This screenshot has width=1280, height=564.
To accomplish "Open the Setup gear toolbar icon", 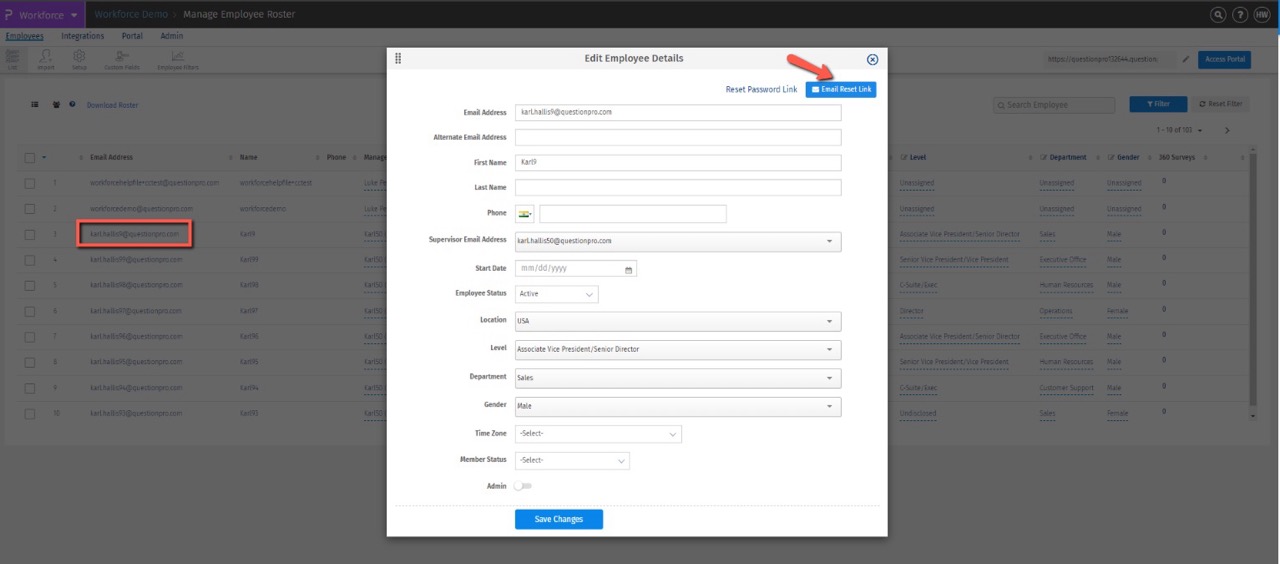I will tap(79, 59).
